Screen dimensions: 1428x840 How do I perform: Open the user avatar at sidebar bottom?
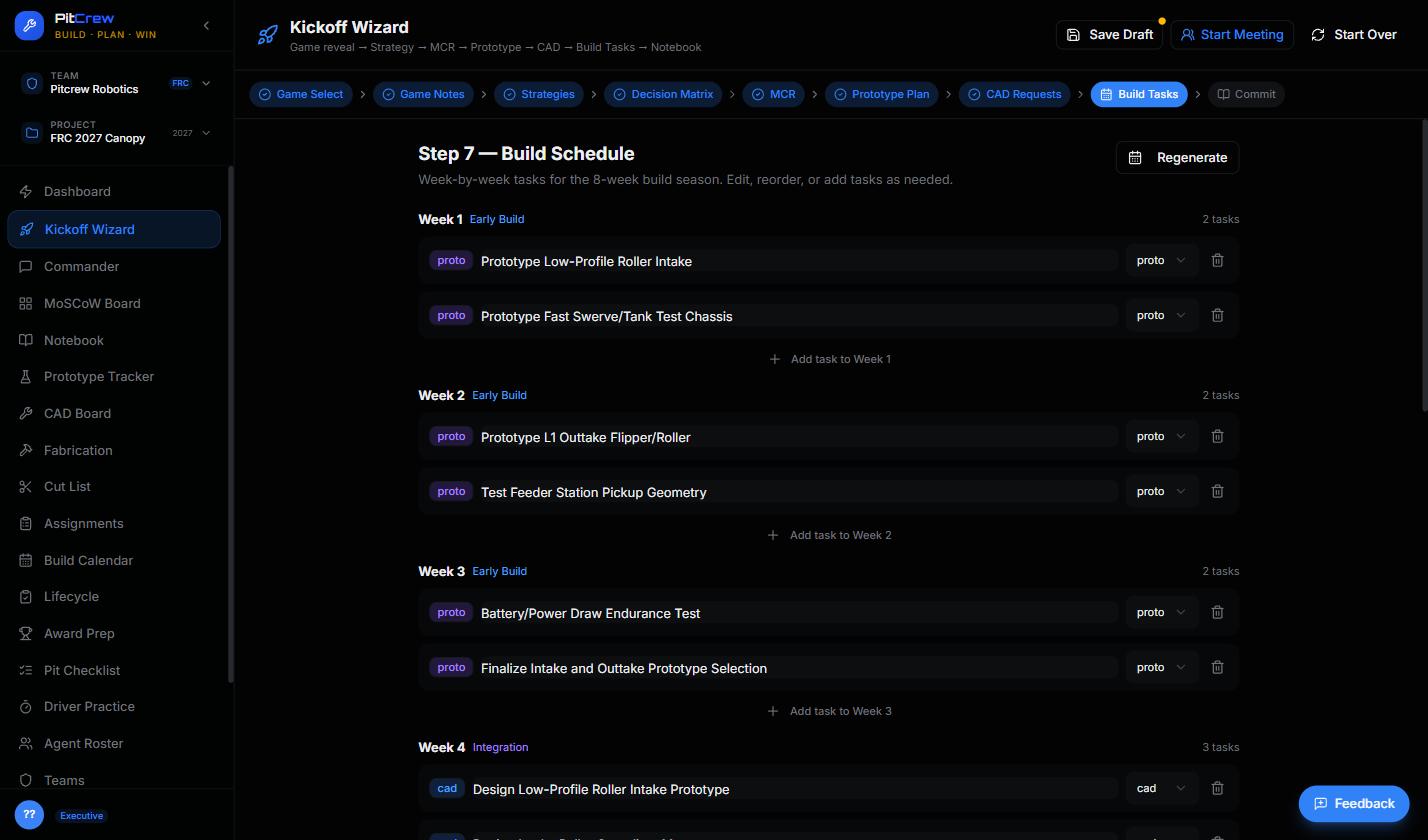click(x=29, y=815)
